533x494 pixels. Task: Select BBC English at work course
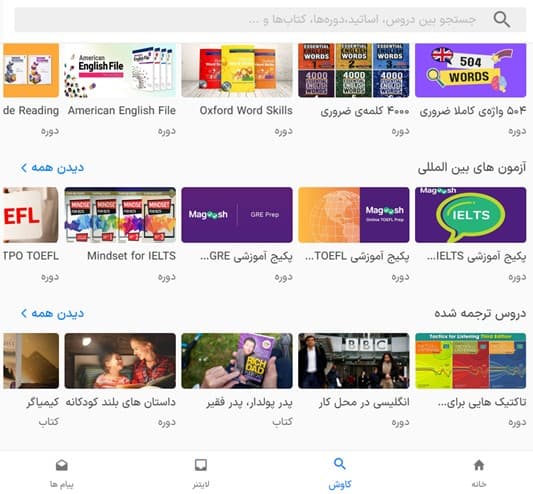click(x=354, y=361)
